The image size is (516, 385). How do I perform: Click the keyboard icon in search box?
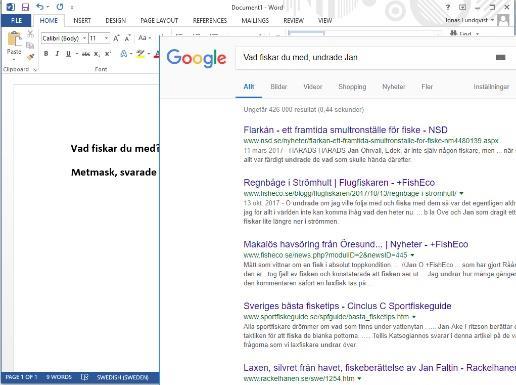pos(501,57)
